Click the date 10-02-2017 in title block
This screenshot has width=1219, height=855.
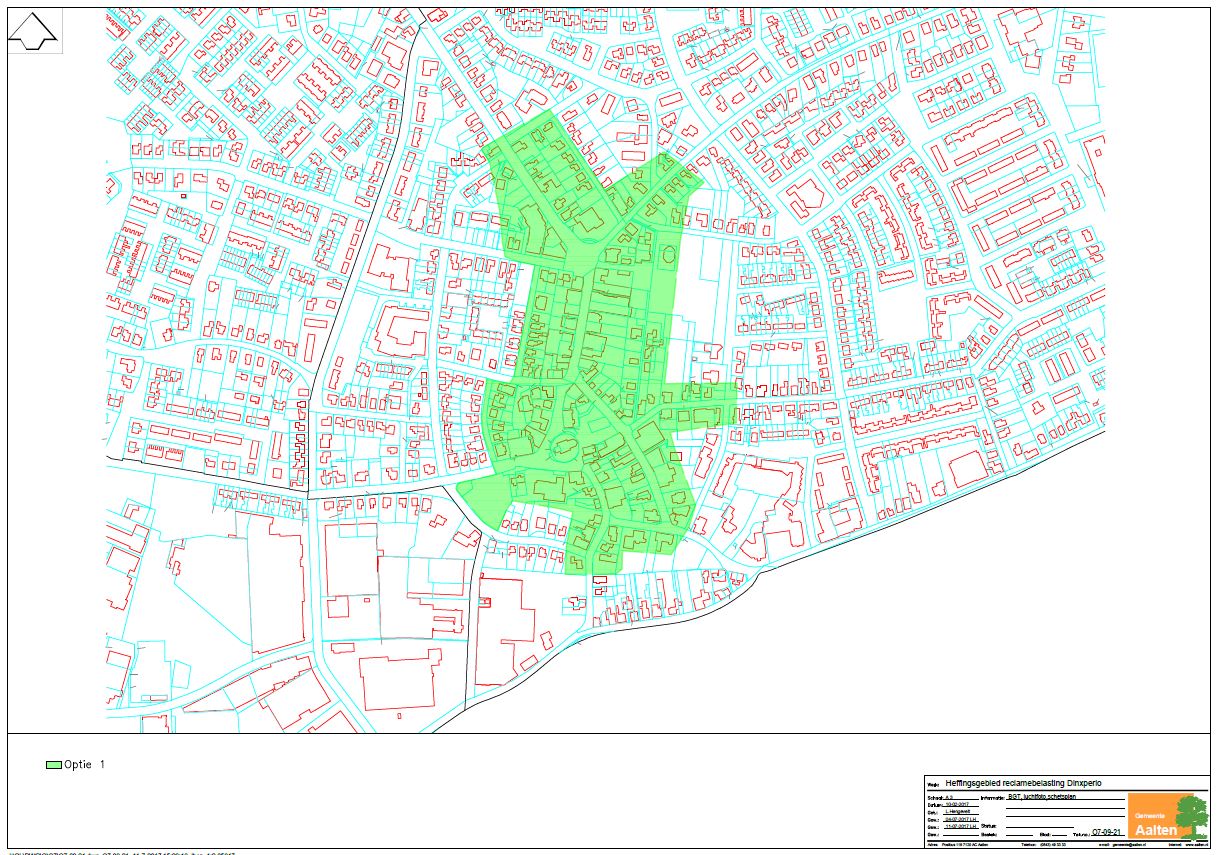tap(959, 805)
